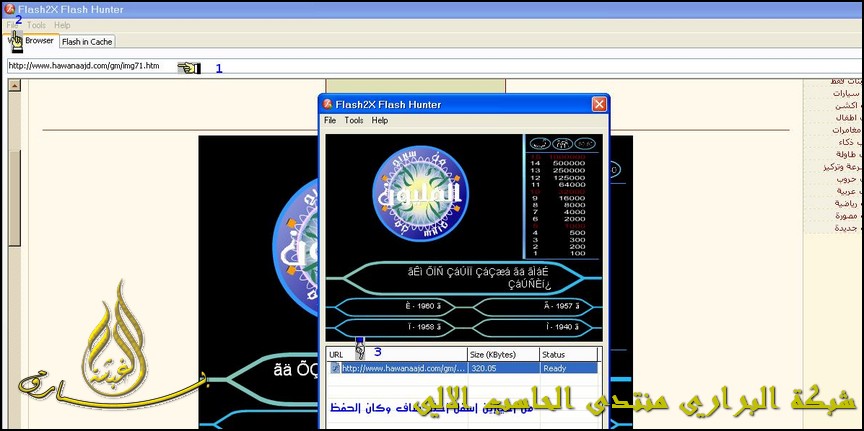Click the Status column header
Viewport: 864px width, 431px height.
click(x=568, y=354)
